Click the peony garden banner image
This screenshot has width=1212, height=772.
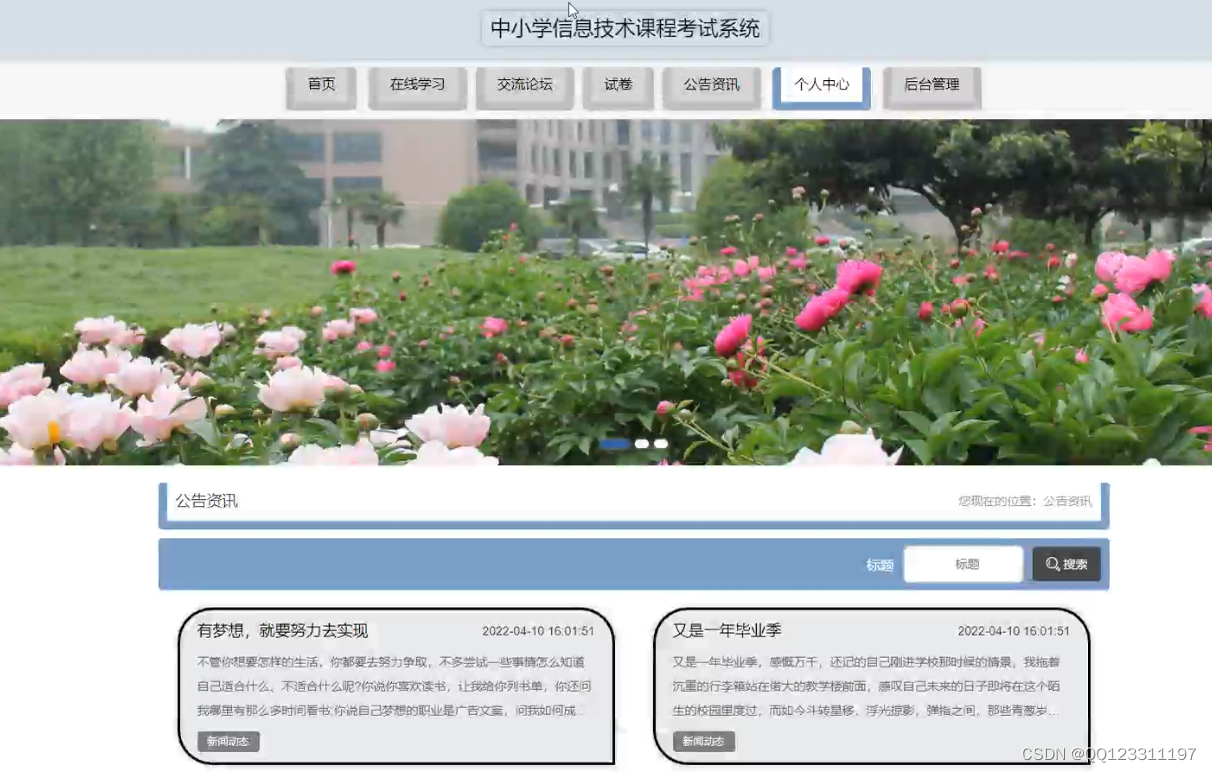(x=606, y=292)
